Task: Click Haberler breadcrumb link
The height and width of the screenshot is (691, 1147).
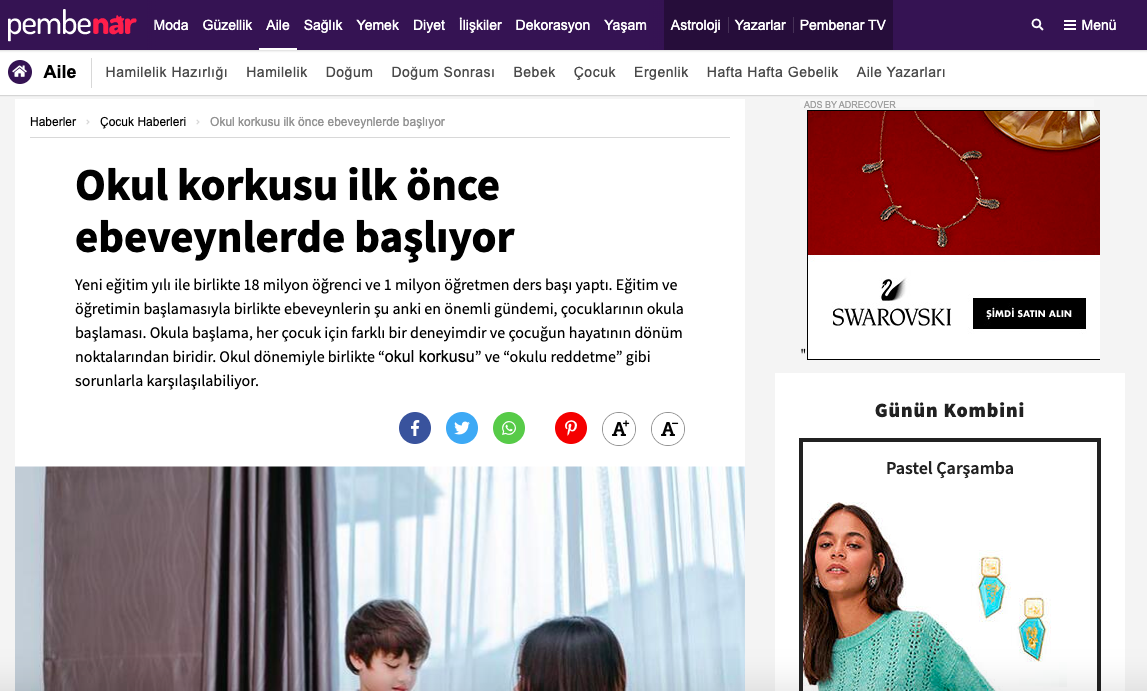Action: pyautogui.click(x=53, y=121)
